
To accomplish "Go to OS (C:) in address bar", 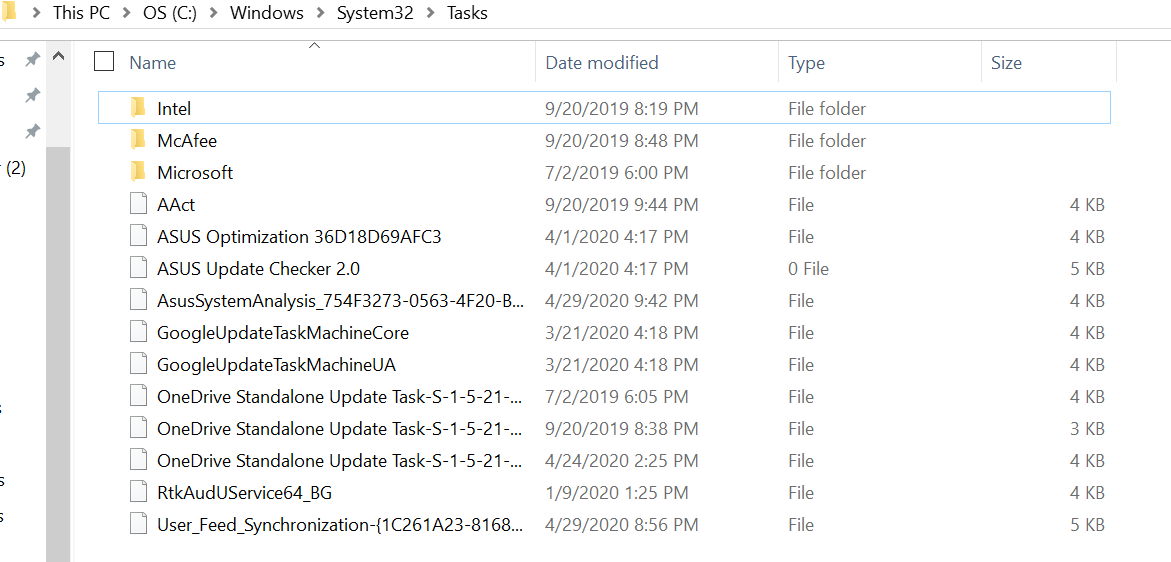I will point(170,13).
